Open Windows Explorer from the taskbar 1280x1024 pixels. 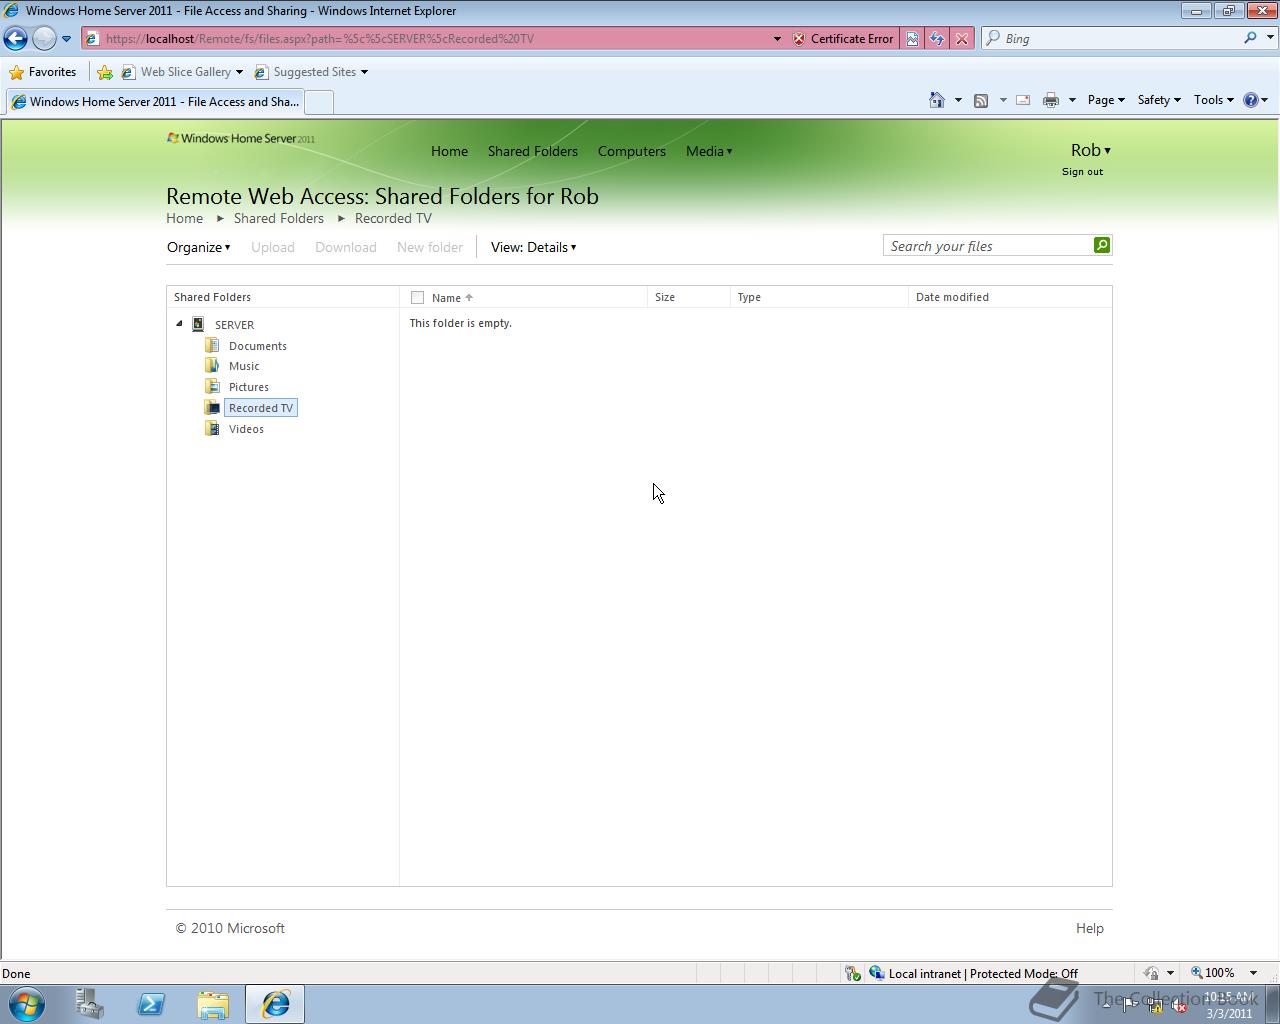[213, 1004]
